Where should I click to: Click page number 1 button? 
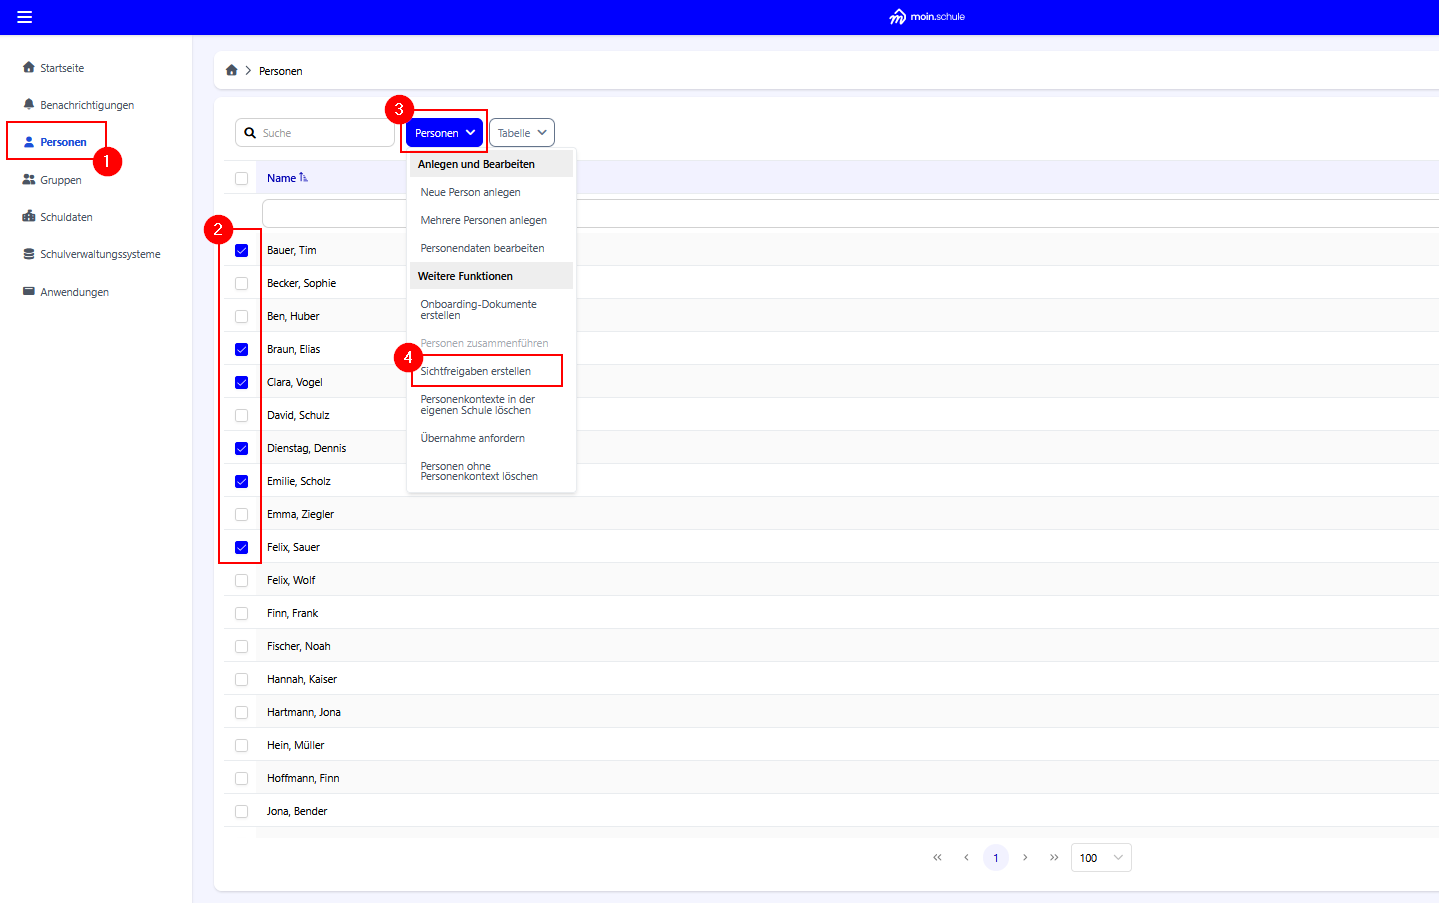pyautogui.click(x=996, y=858)
